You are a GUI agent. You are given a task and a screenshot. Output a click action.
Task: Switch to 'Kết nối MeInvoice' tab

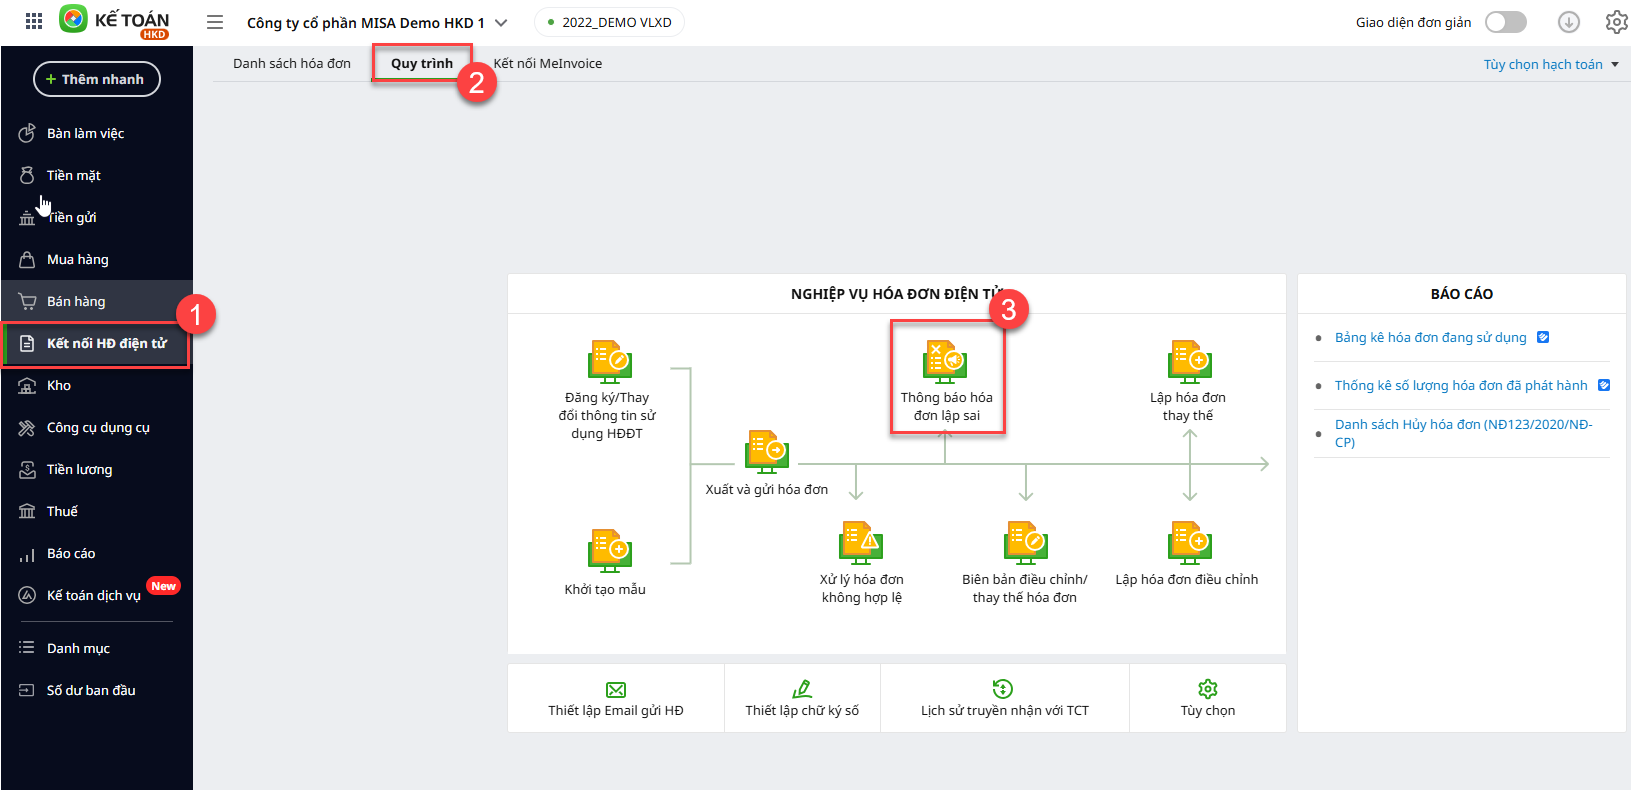pos(548,63)
